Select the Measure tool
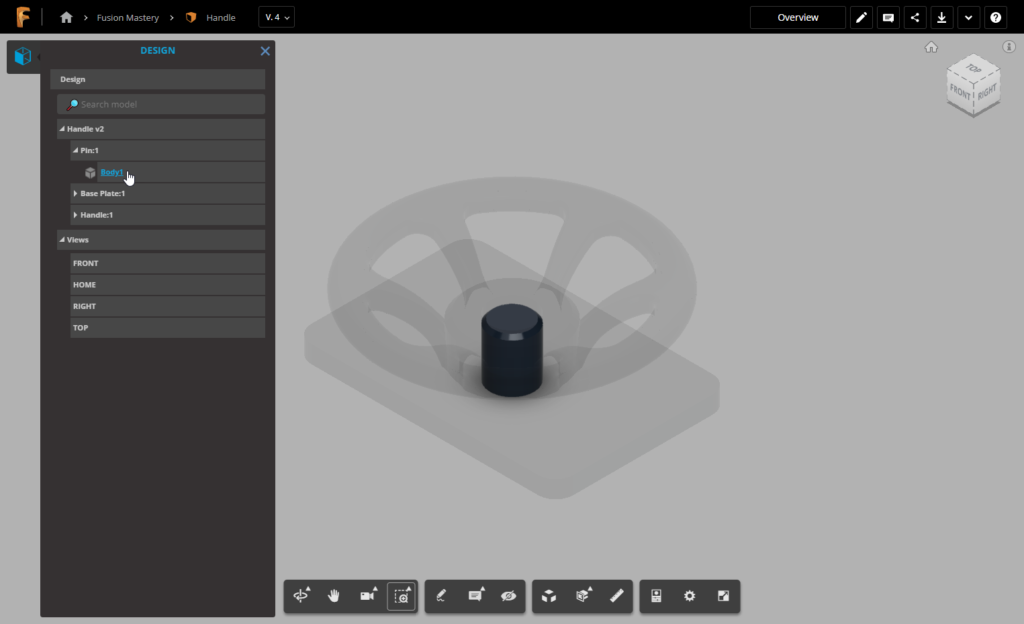The image size is (1024, 624). click(617, 596)
